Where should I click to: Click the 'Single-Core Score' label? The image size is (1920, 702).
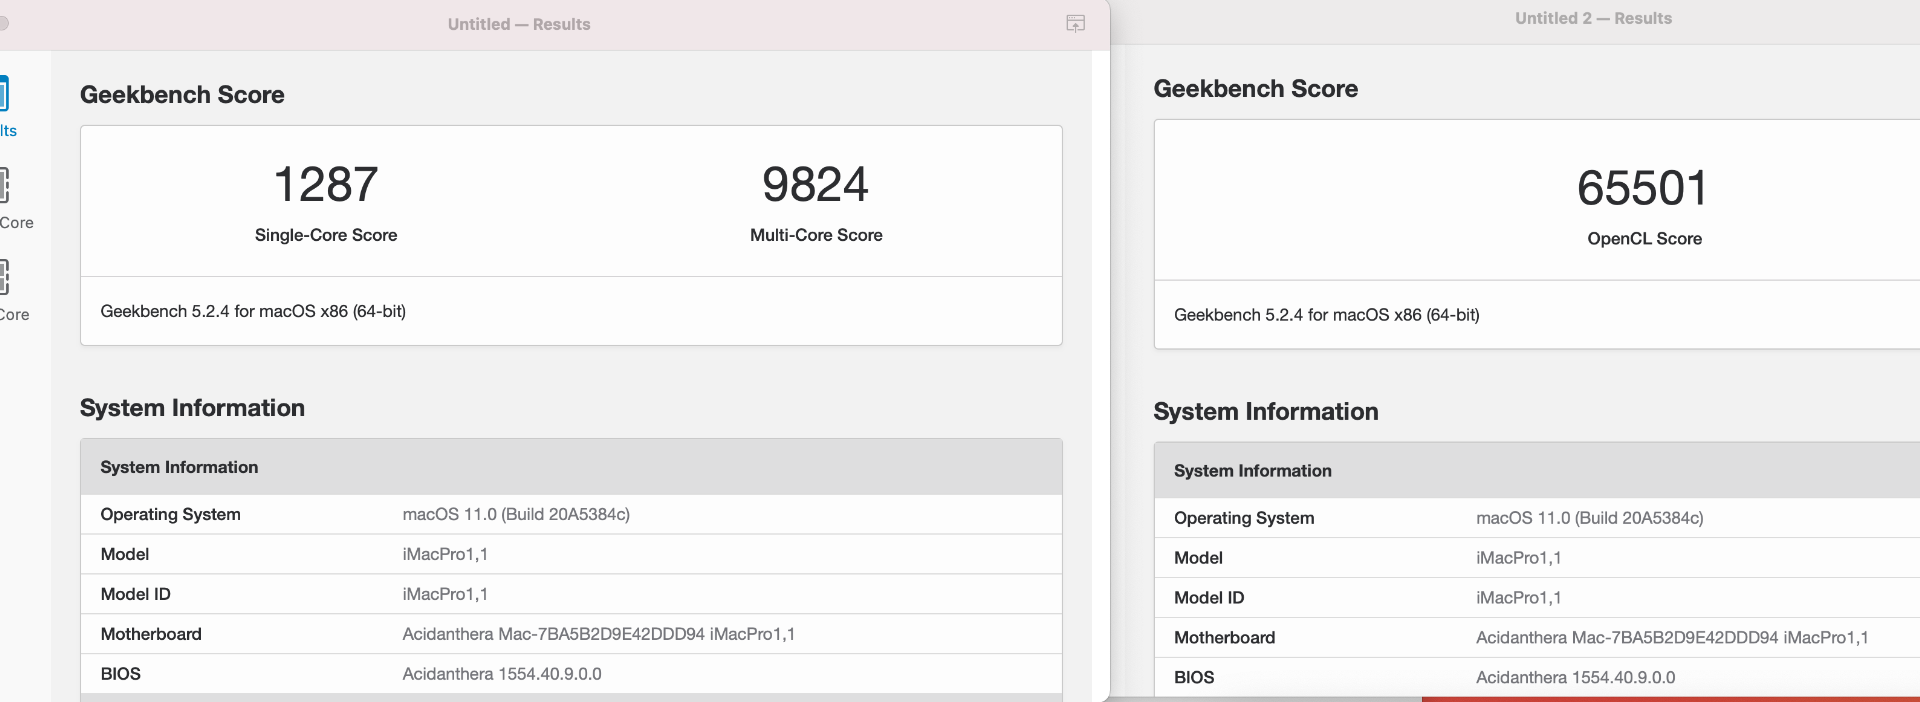(x=326, y=235)
